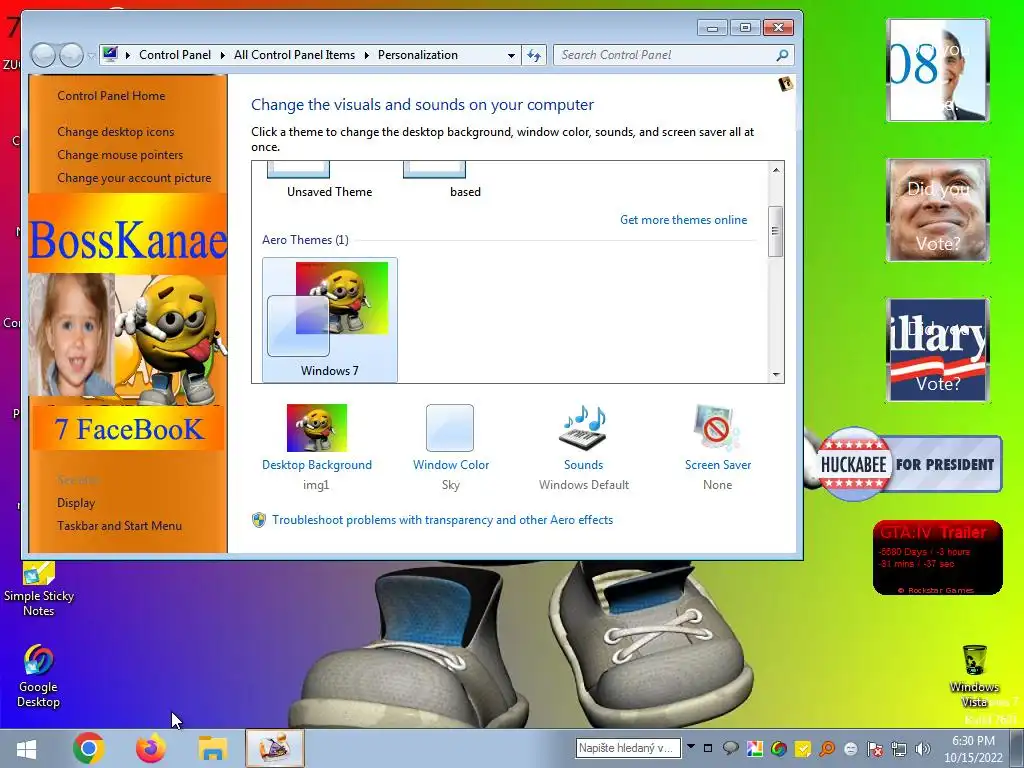Click the Show desktop strip at taskbar end

tap(1019, 748)
